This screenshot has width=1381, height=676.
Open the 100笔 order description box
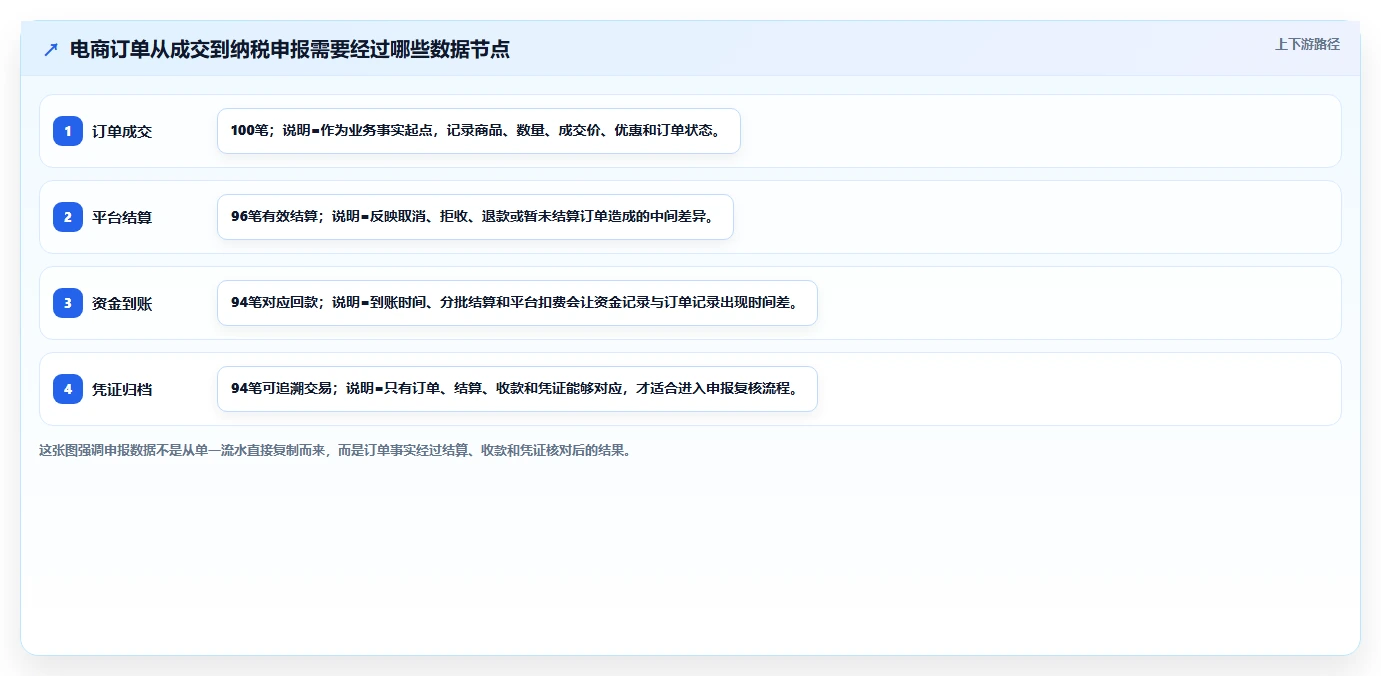pos(478,131)
